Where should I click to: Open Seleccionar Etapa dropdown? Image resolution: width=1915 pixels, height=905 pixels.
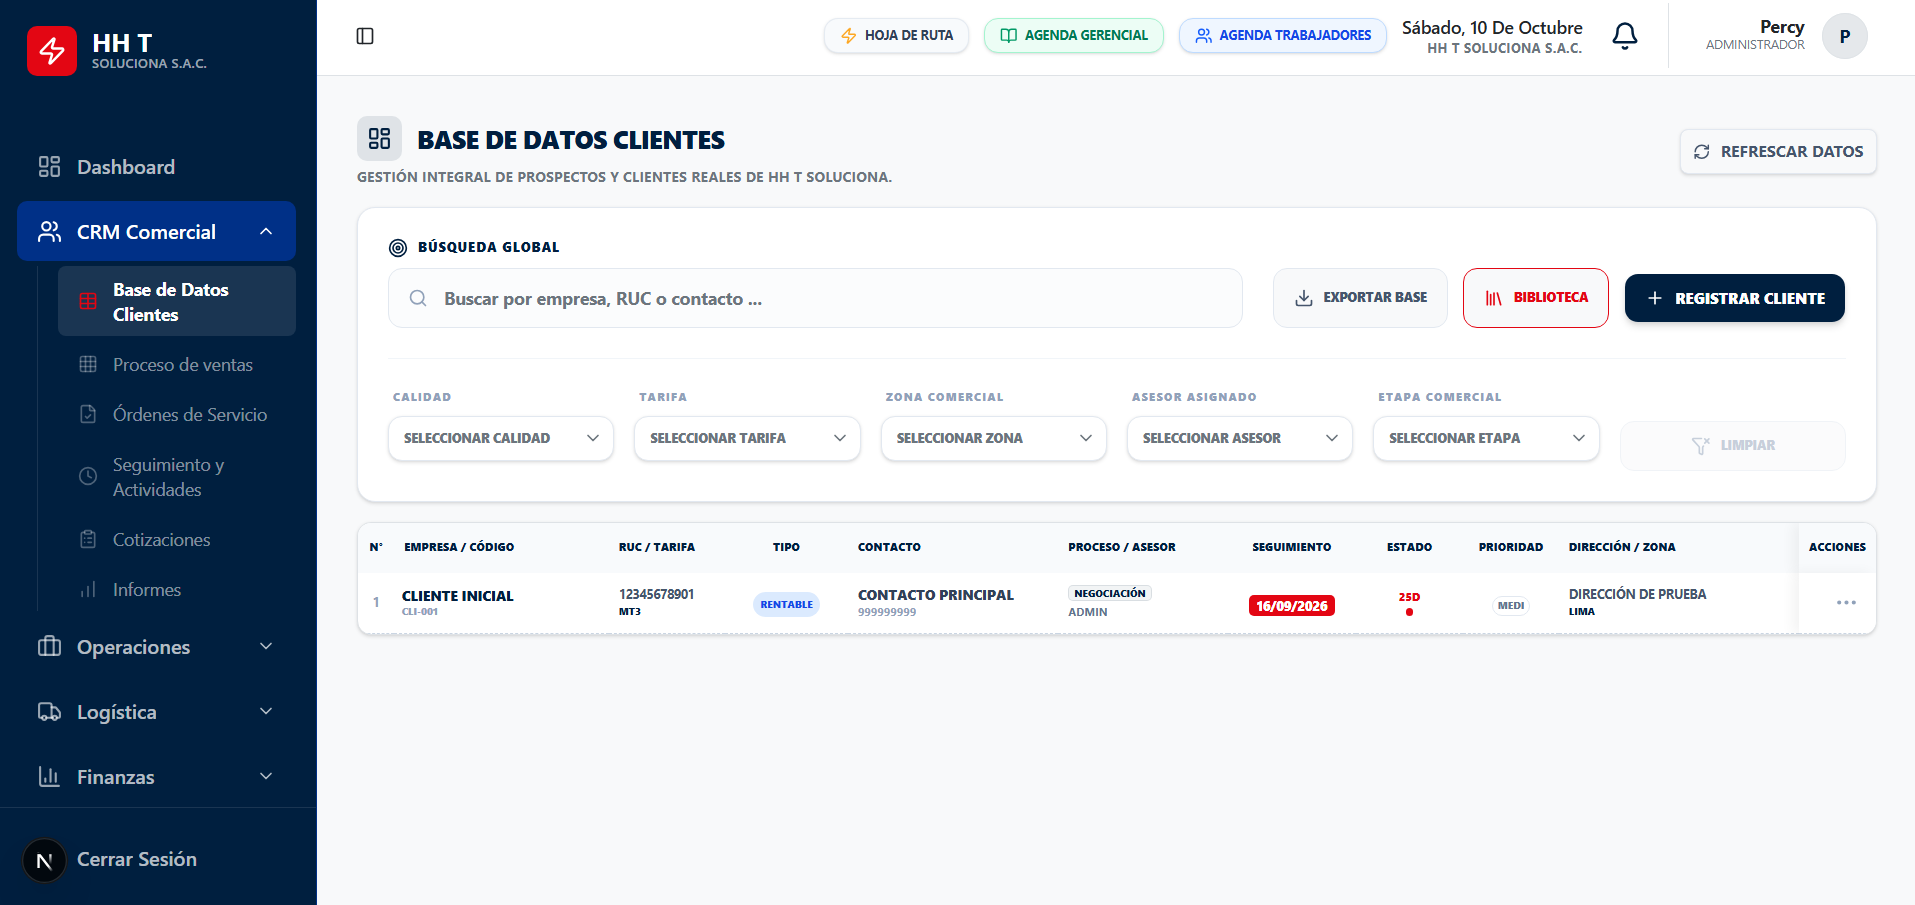(x=1486, y=439)
